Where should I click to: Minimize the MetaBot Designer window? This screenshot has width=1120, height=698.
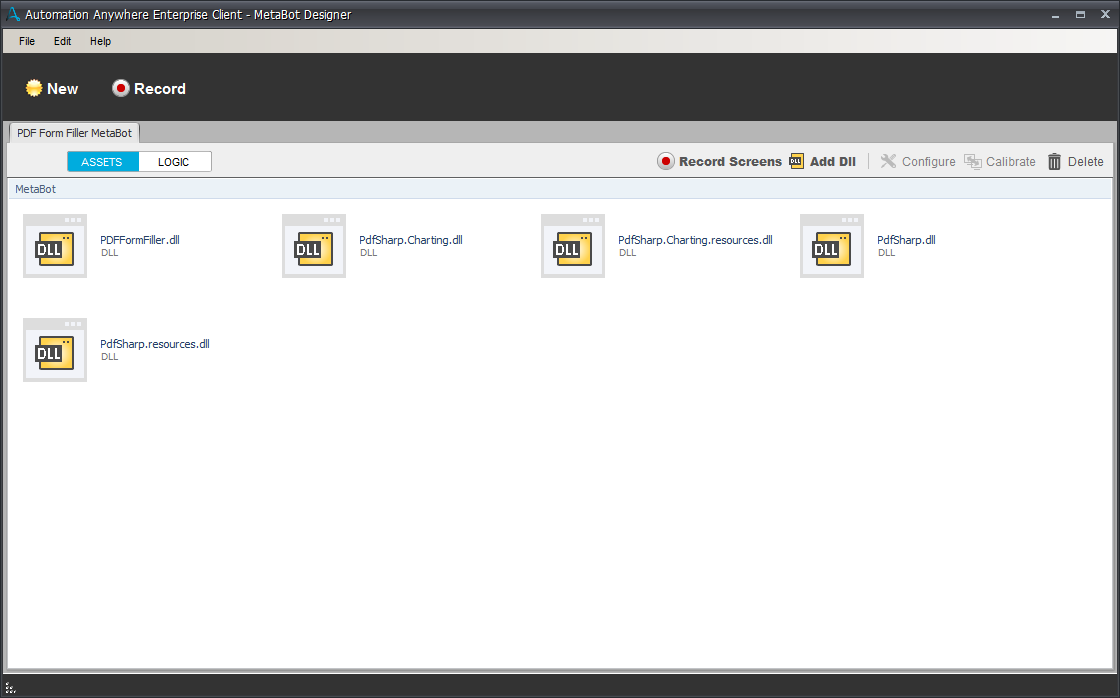pos(1055,14)
